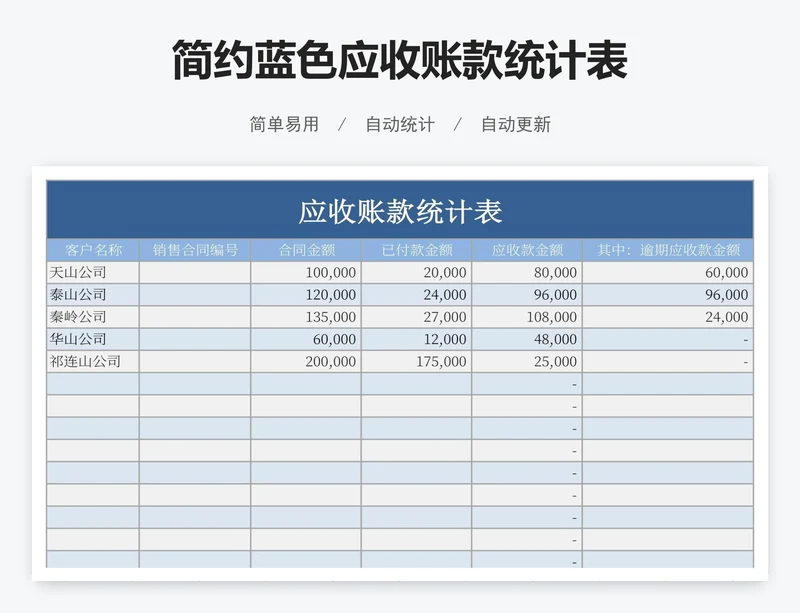Click the 自动统计 subtitle text

tap(400, 124)
